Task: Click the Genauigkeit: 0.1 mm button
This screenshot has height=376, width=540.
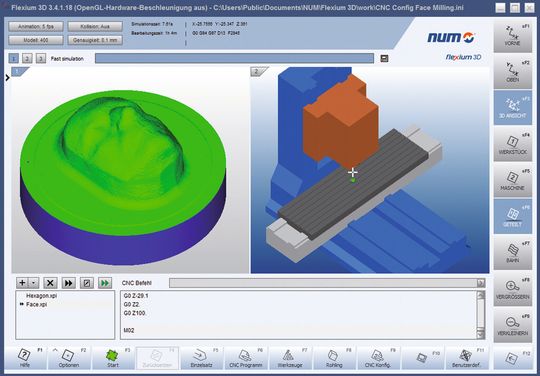Action: pos(95,40)
